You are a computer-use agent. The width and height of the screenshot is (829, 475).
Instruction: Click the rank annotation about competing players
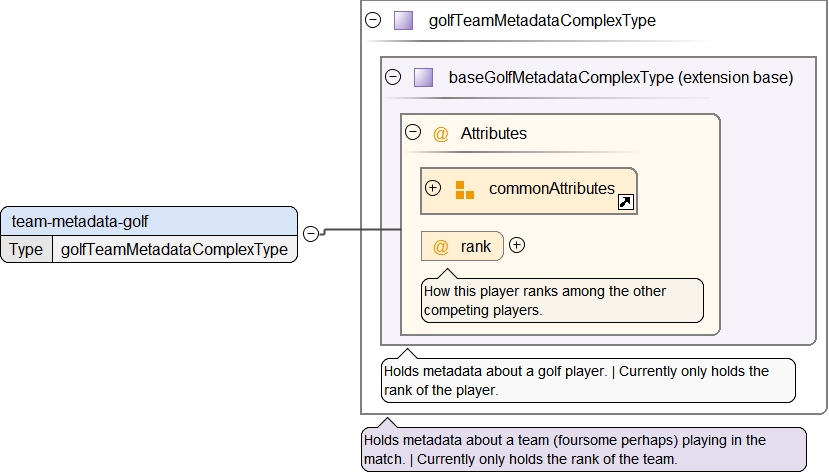point(562,301)
